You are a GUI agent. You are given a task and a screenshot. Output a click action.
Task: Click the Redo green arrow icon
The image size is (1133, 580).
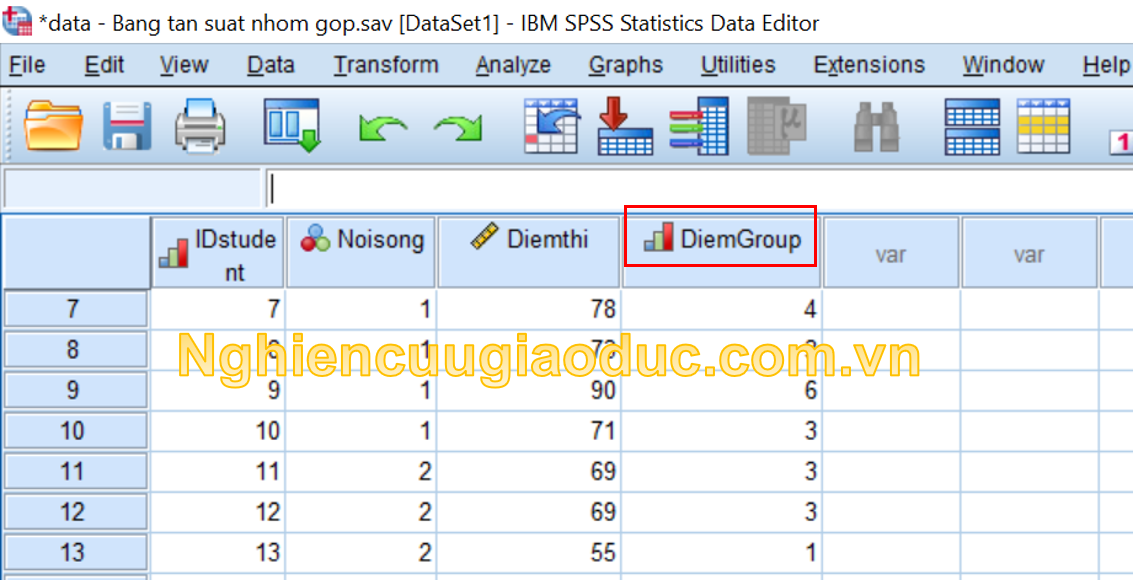[x=457, y=128]
